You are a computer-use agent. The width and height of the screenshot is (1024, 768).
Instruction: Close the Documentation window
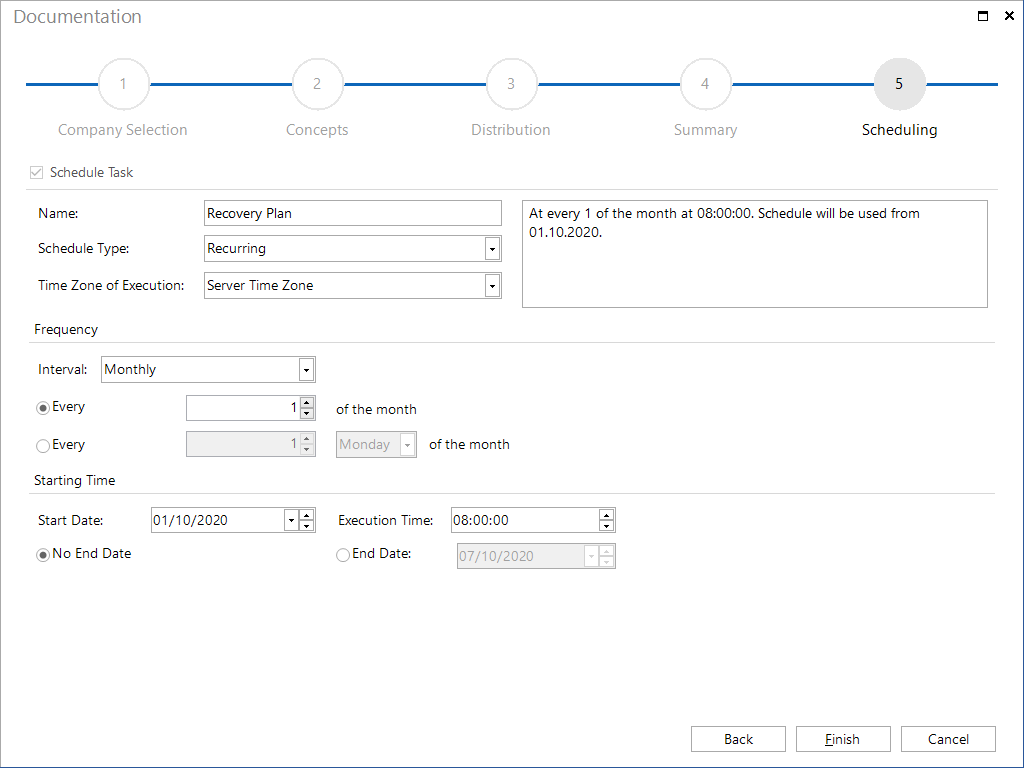coord(1009,16)
